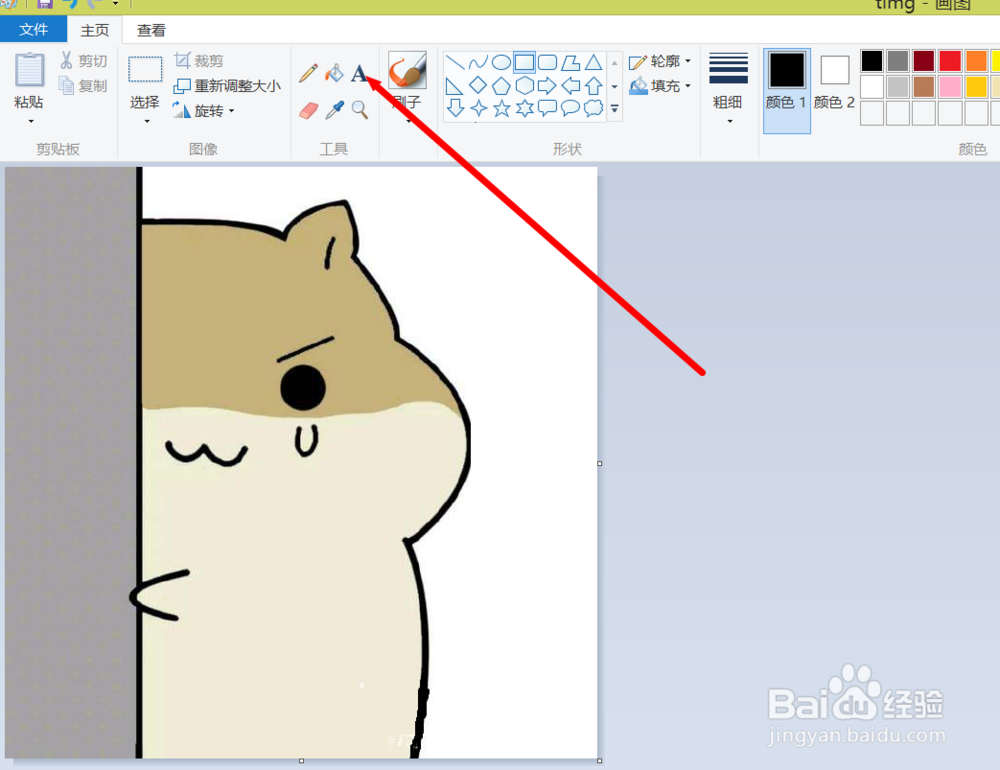Choose the Four-point star shape
Image resolution: width=1000 pixels, height=770 pixels.
click(x=478, y=108)
